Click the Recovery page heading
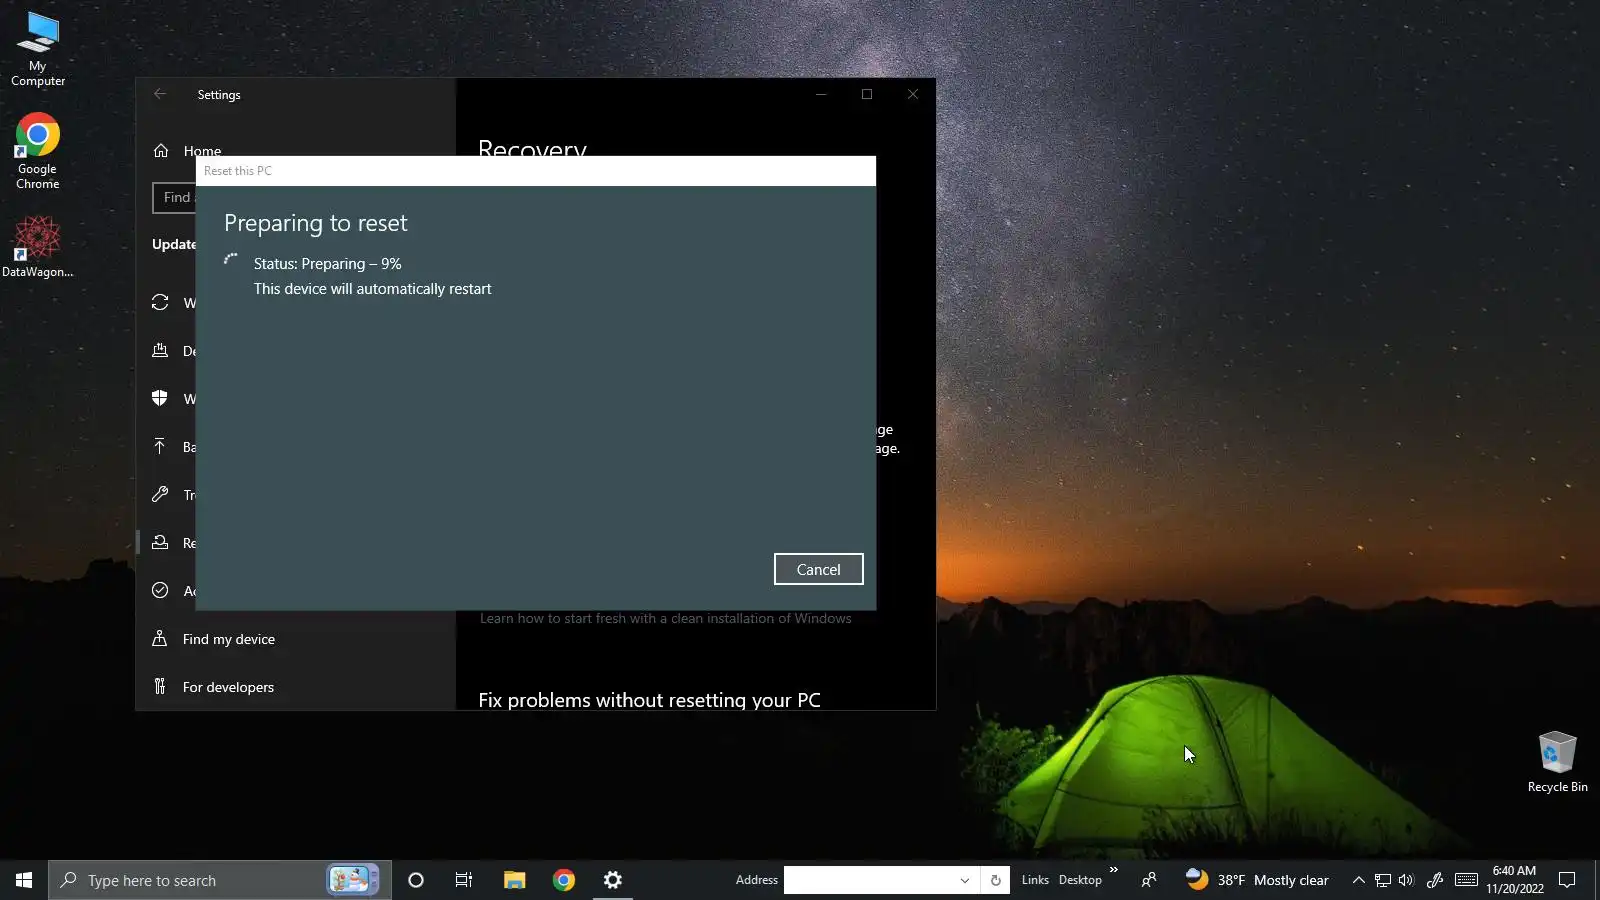The image size is (1600, 900). tap(532, 148)
